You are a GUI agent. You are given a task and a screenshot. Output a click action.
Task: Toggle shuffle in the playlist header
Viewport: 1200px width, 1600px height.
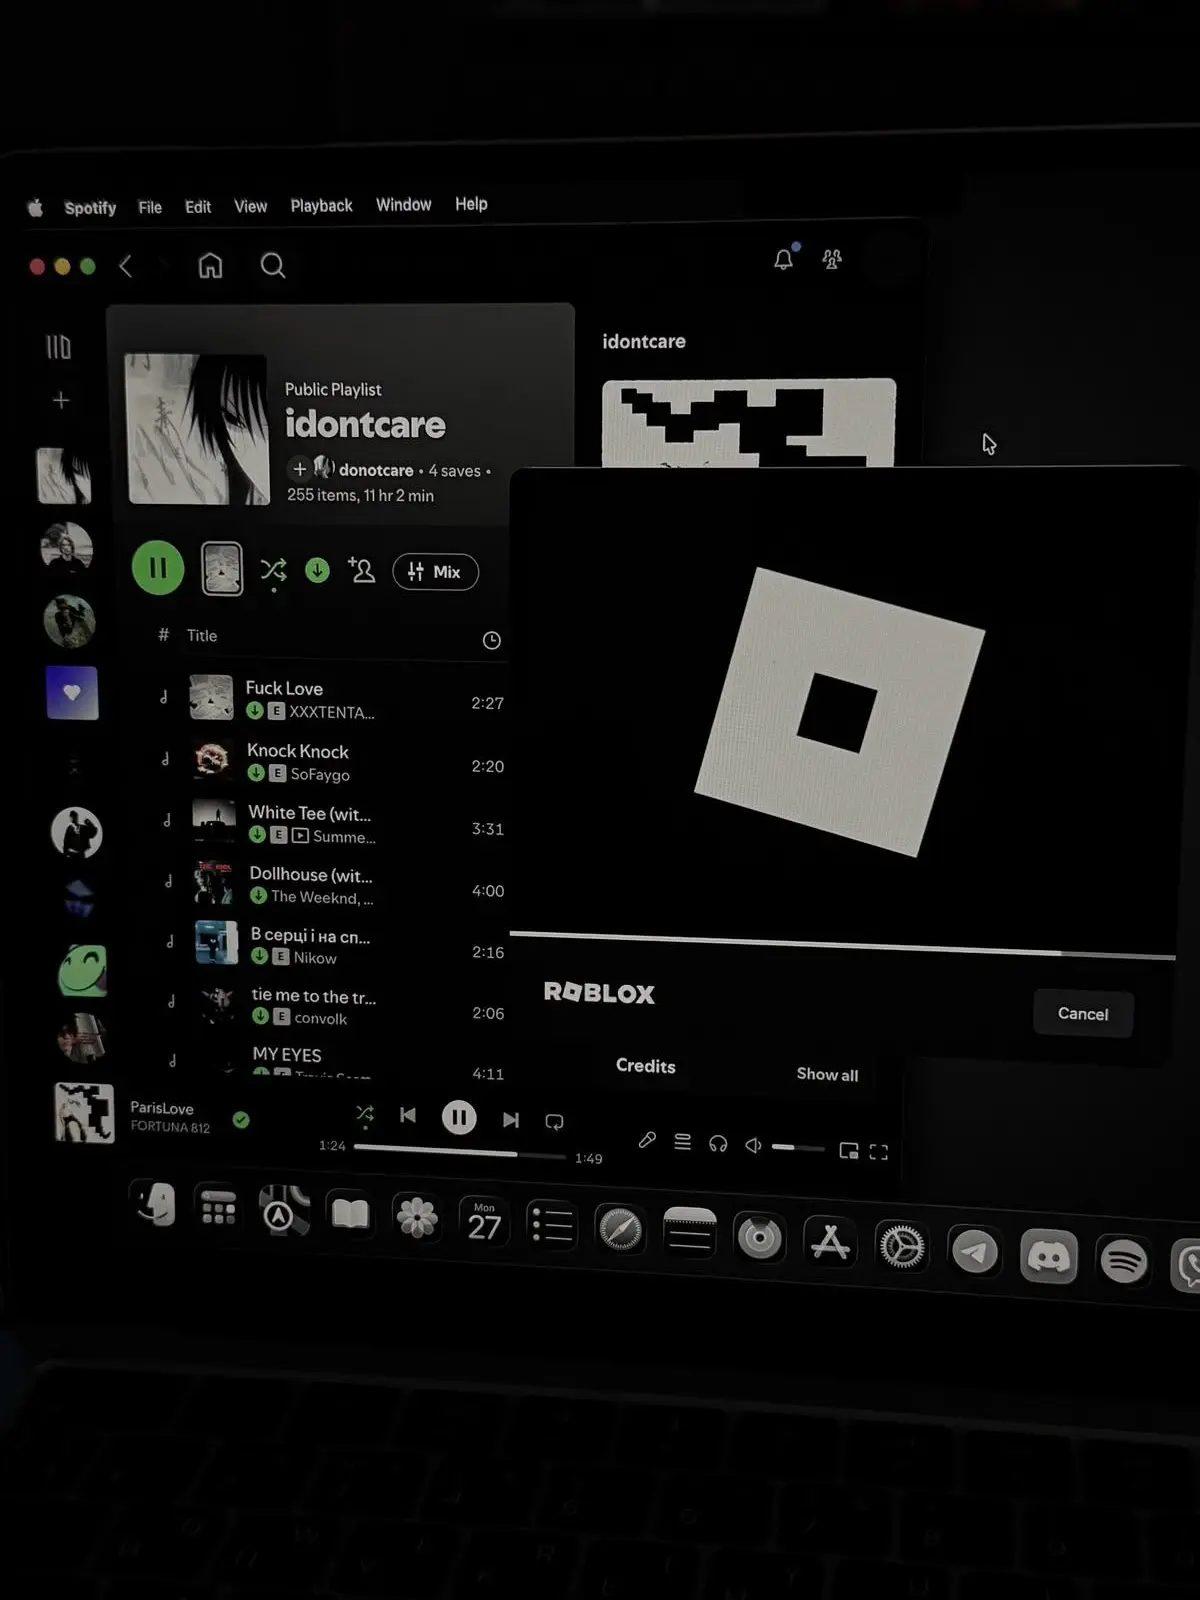click(273, 570)
